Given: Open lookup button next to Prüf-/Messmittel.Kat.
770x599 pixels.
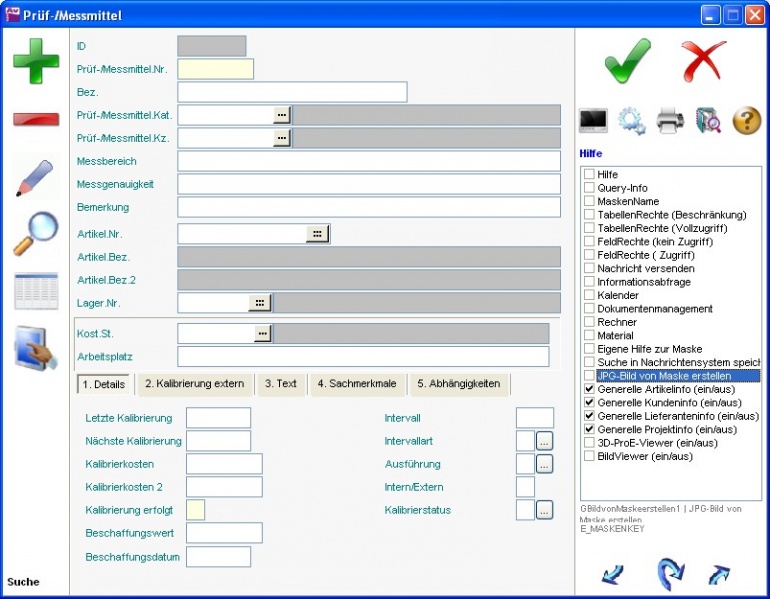Looking at the screenshot, I should tap(282, 115).
